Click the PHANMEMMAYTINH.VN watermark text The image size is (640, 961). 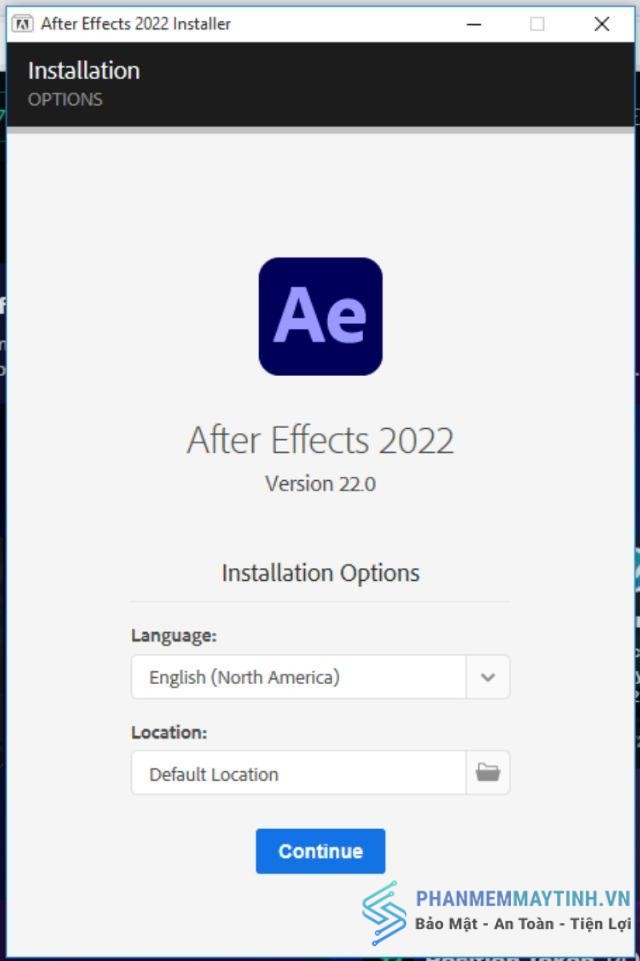523,898
